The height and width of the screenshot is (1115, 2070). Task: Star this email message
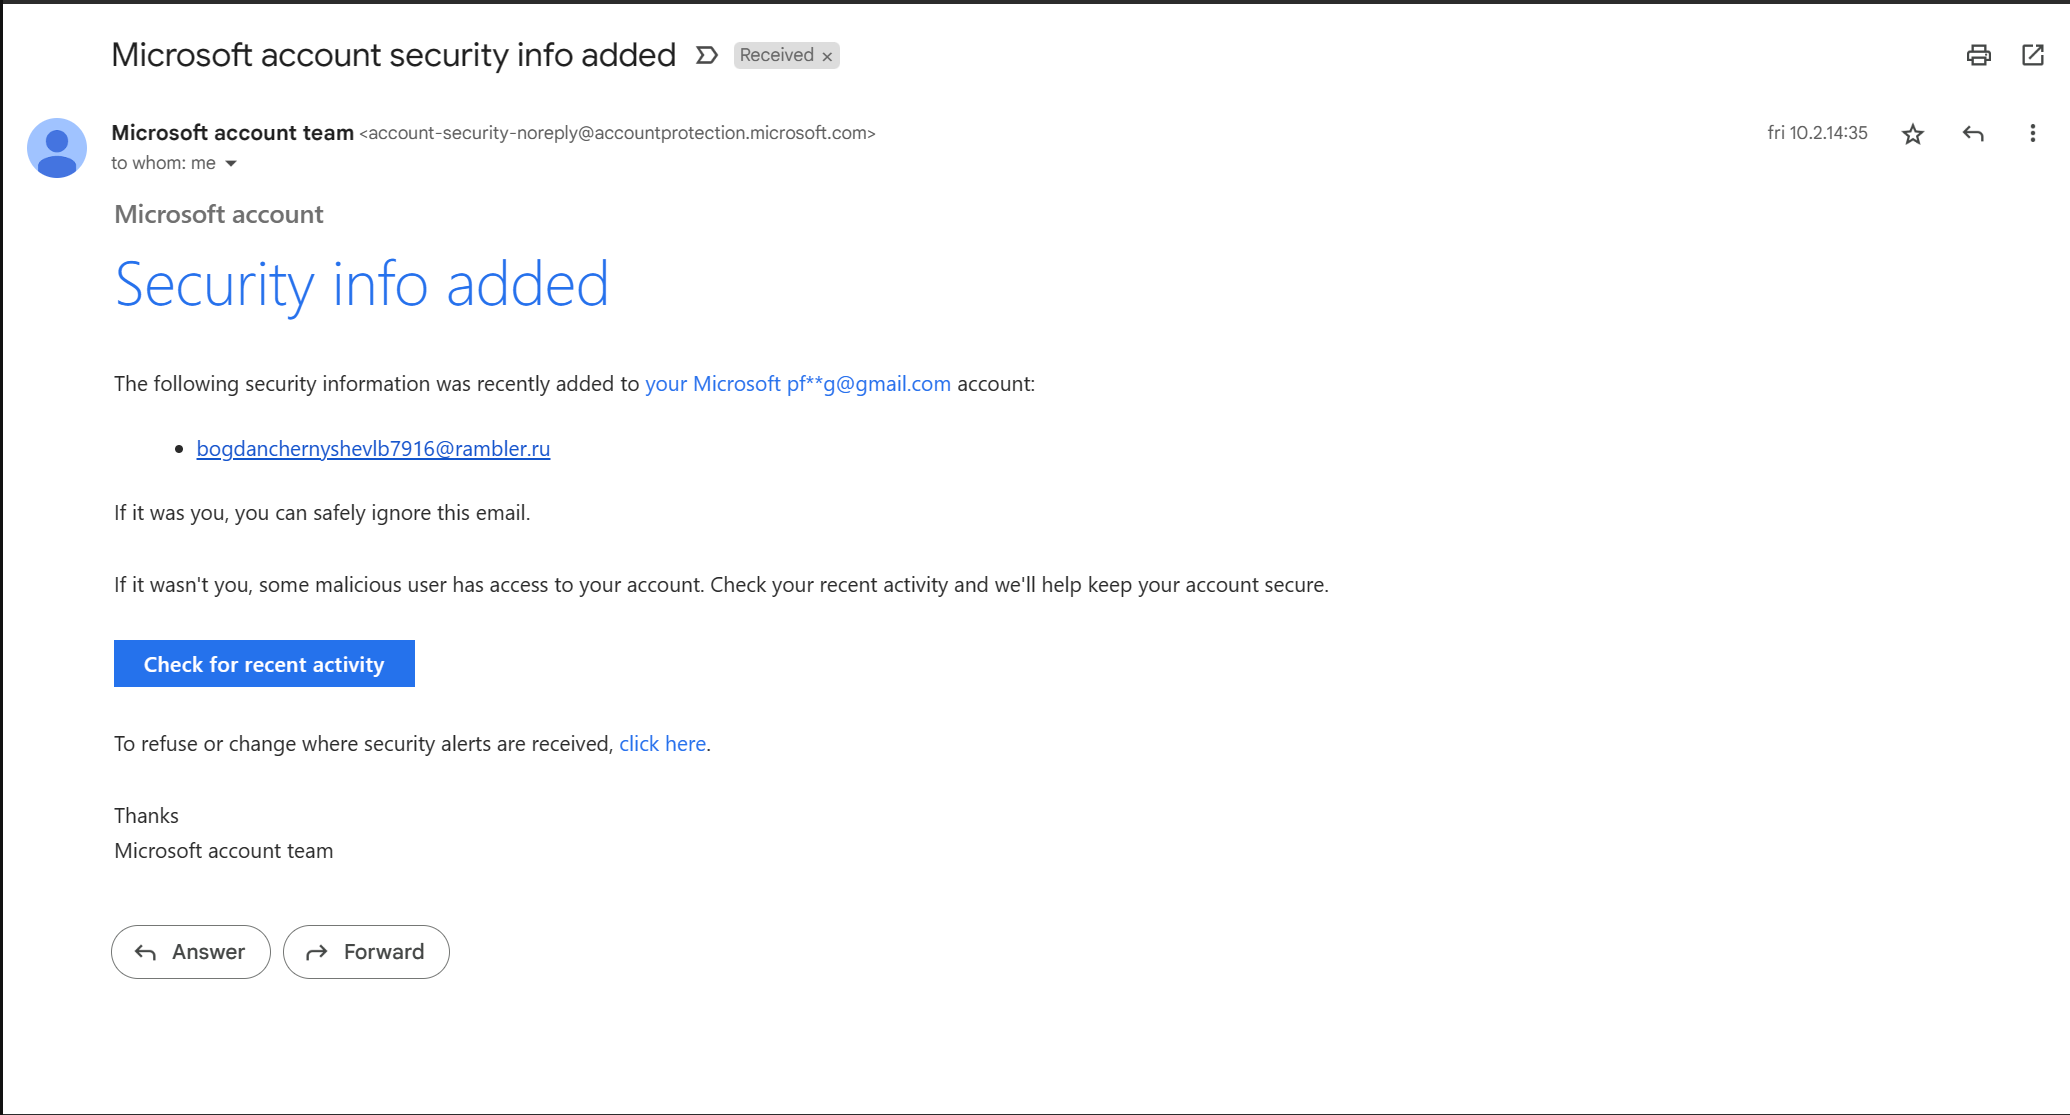pyautogui.click(x=1912, y=134)
